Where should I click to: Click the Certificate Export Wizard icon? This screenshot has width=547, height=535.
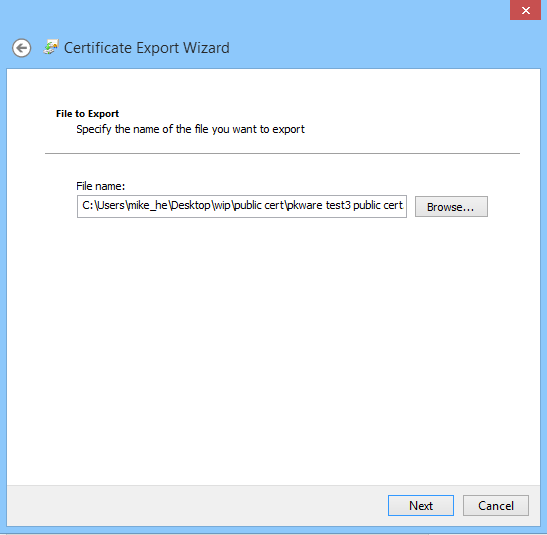[x=51, y=47]
